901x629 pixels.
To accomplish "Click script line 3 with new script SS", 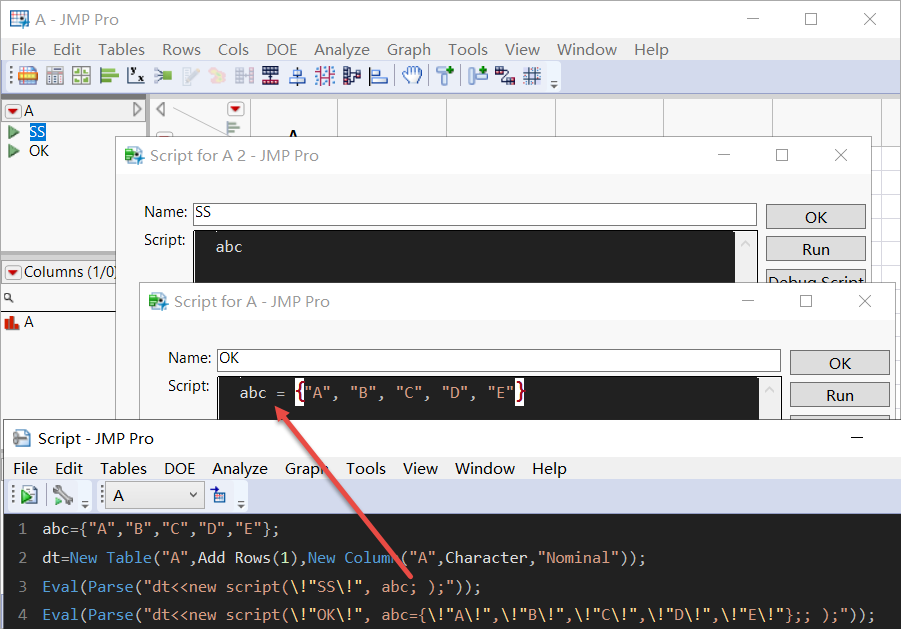I will [261, 586].
